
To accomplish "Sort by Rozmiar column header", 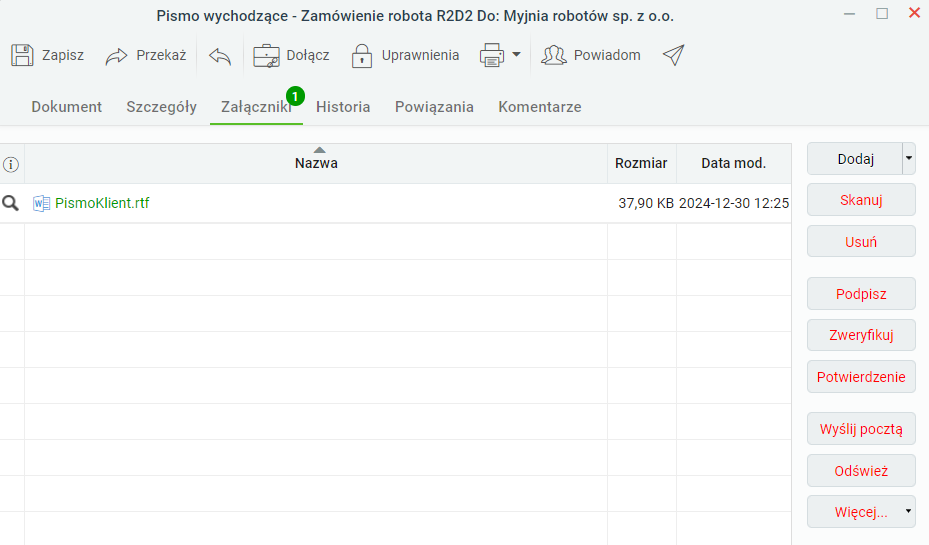I will pos(641,164).
